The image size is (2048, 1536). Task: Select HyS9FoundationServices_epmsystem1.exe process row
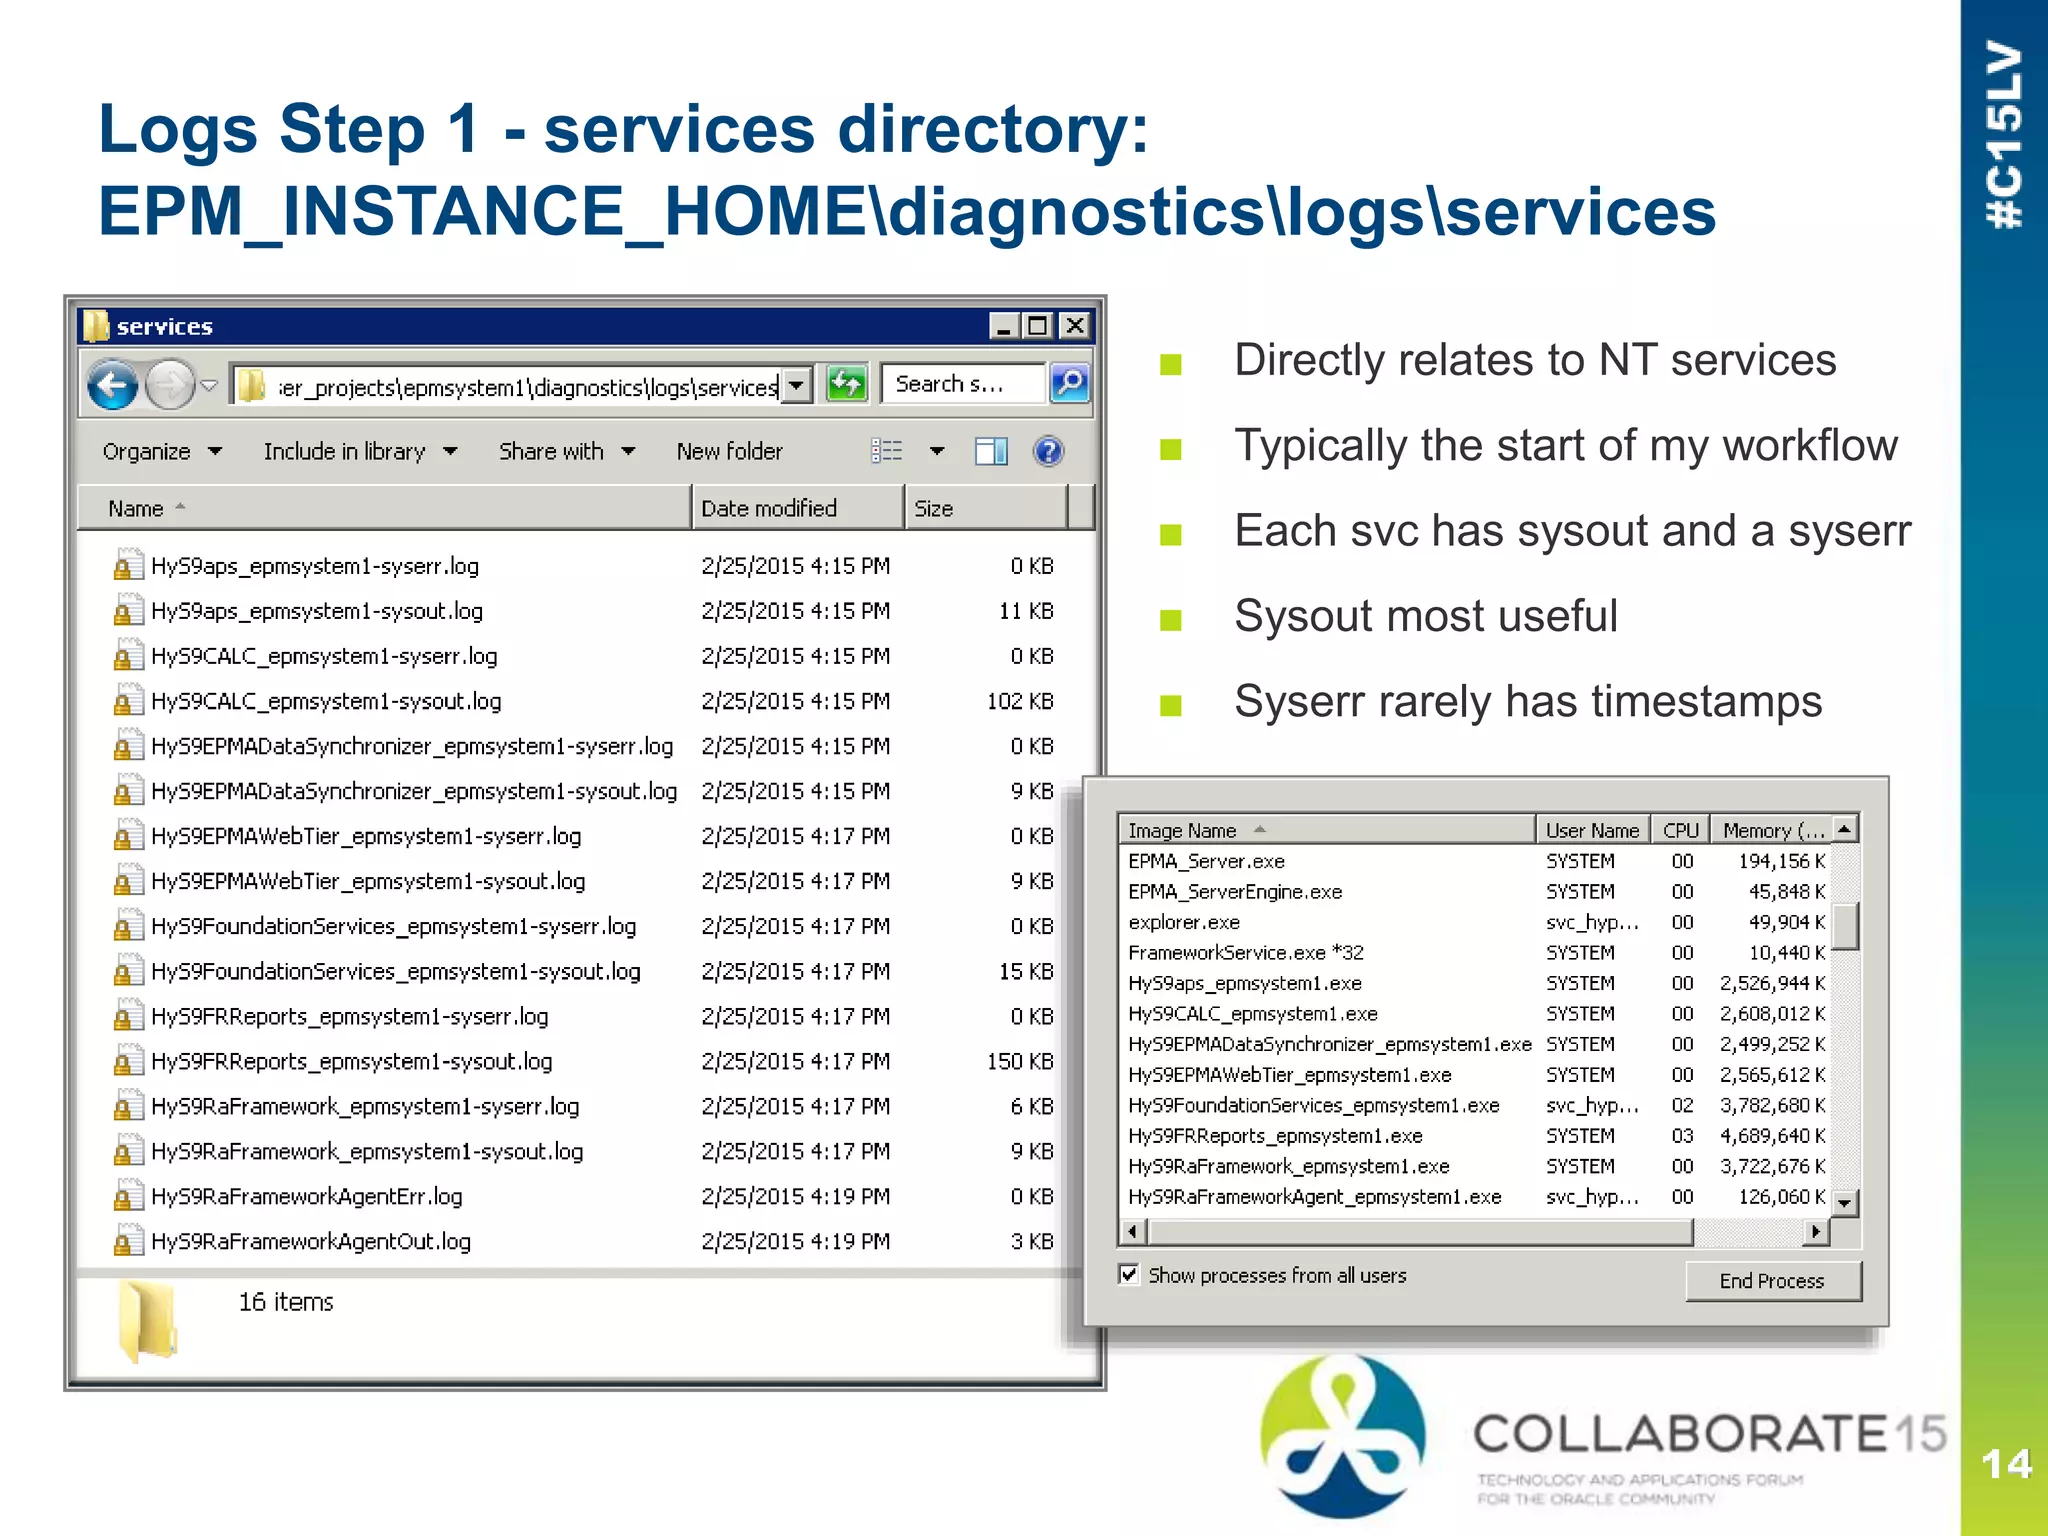pyautogui.click(x=1476, y=1105)
